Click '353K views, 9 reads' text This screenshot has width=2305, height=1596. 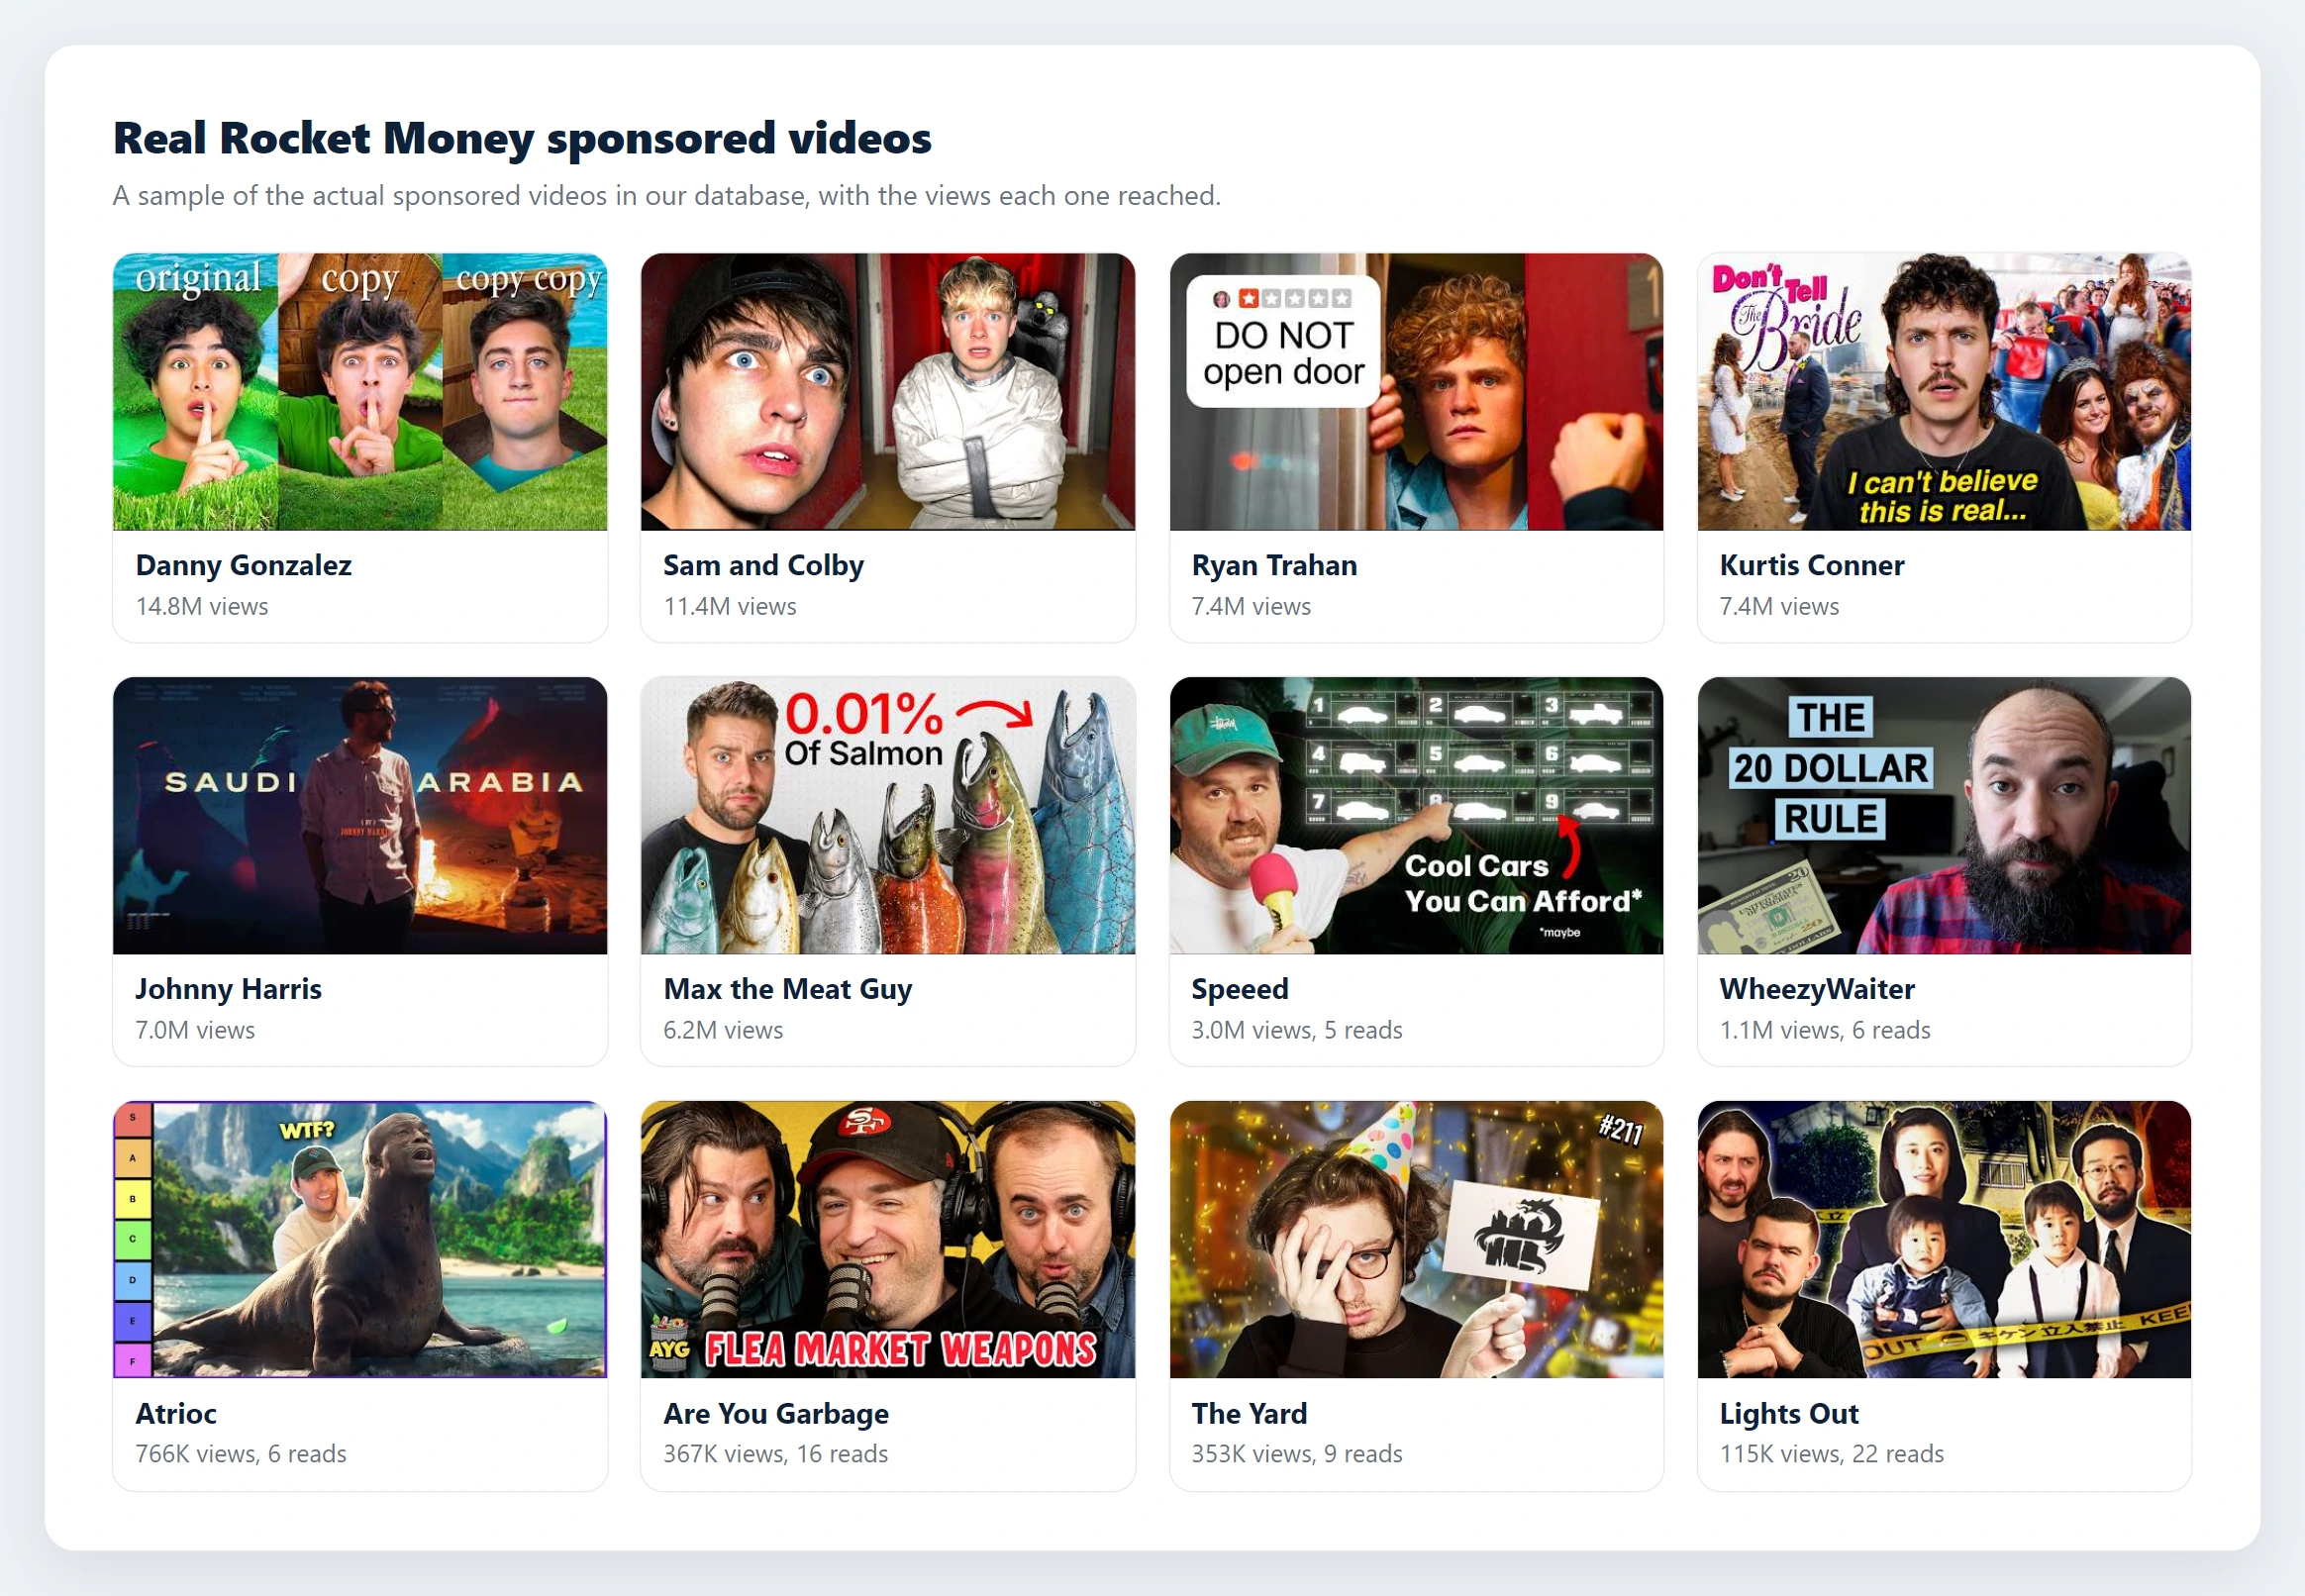pyautogui.click(x=1296, y=1454)
